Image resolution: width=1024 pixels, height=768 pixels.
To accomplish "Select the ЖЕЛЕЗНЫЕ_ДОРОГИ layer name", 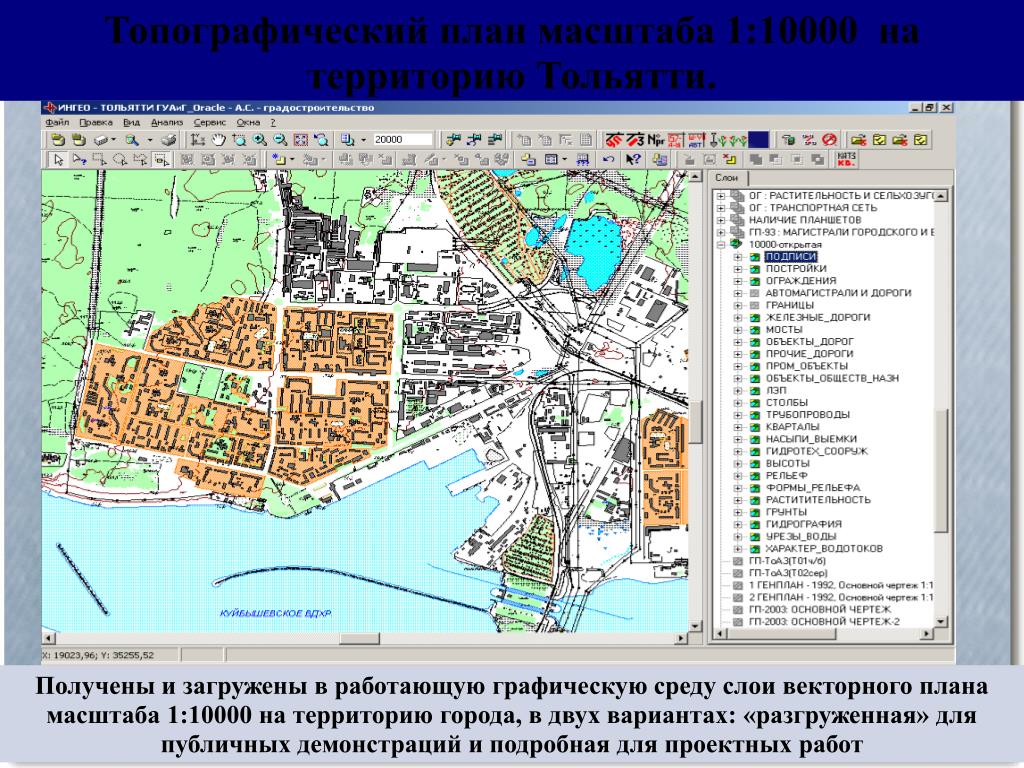I will tap(817, 317).
